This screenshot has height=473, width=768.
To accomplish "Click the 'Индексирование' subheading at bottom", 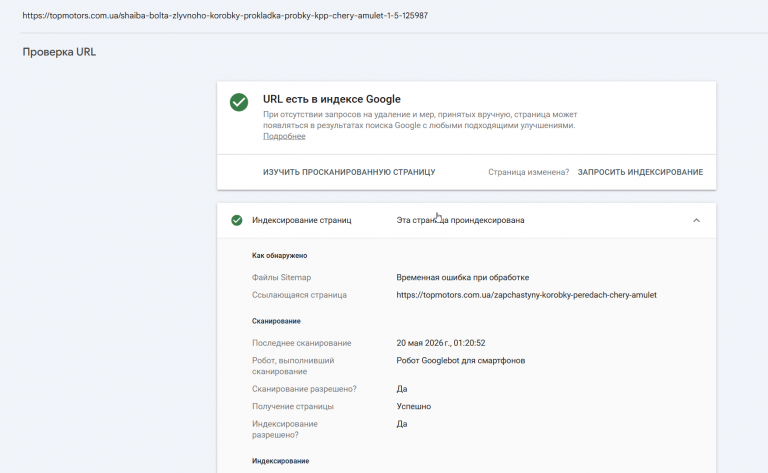I will click(281, 461).
